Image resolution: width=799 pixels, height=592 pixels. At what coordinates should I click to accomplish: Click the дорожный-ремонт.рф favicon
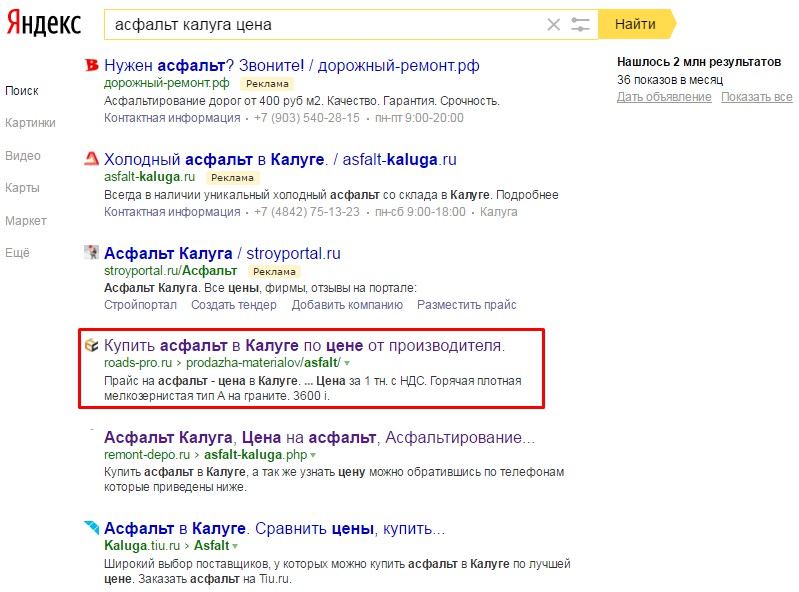(x=91, y=65)
